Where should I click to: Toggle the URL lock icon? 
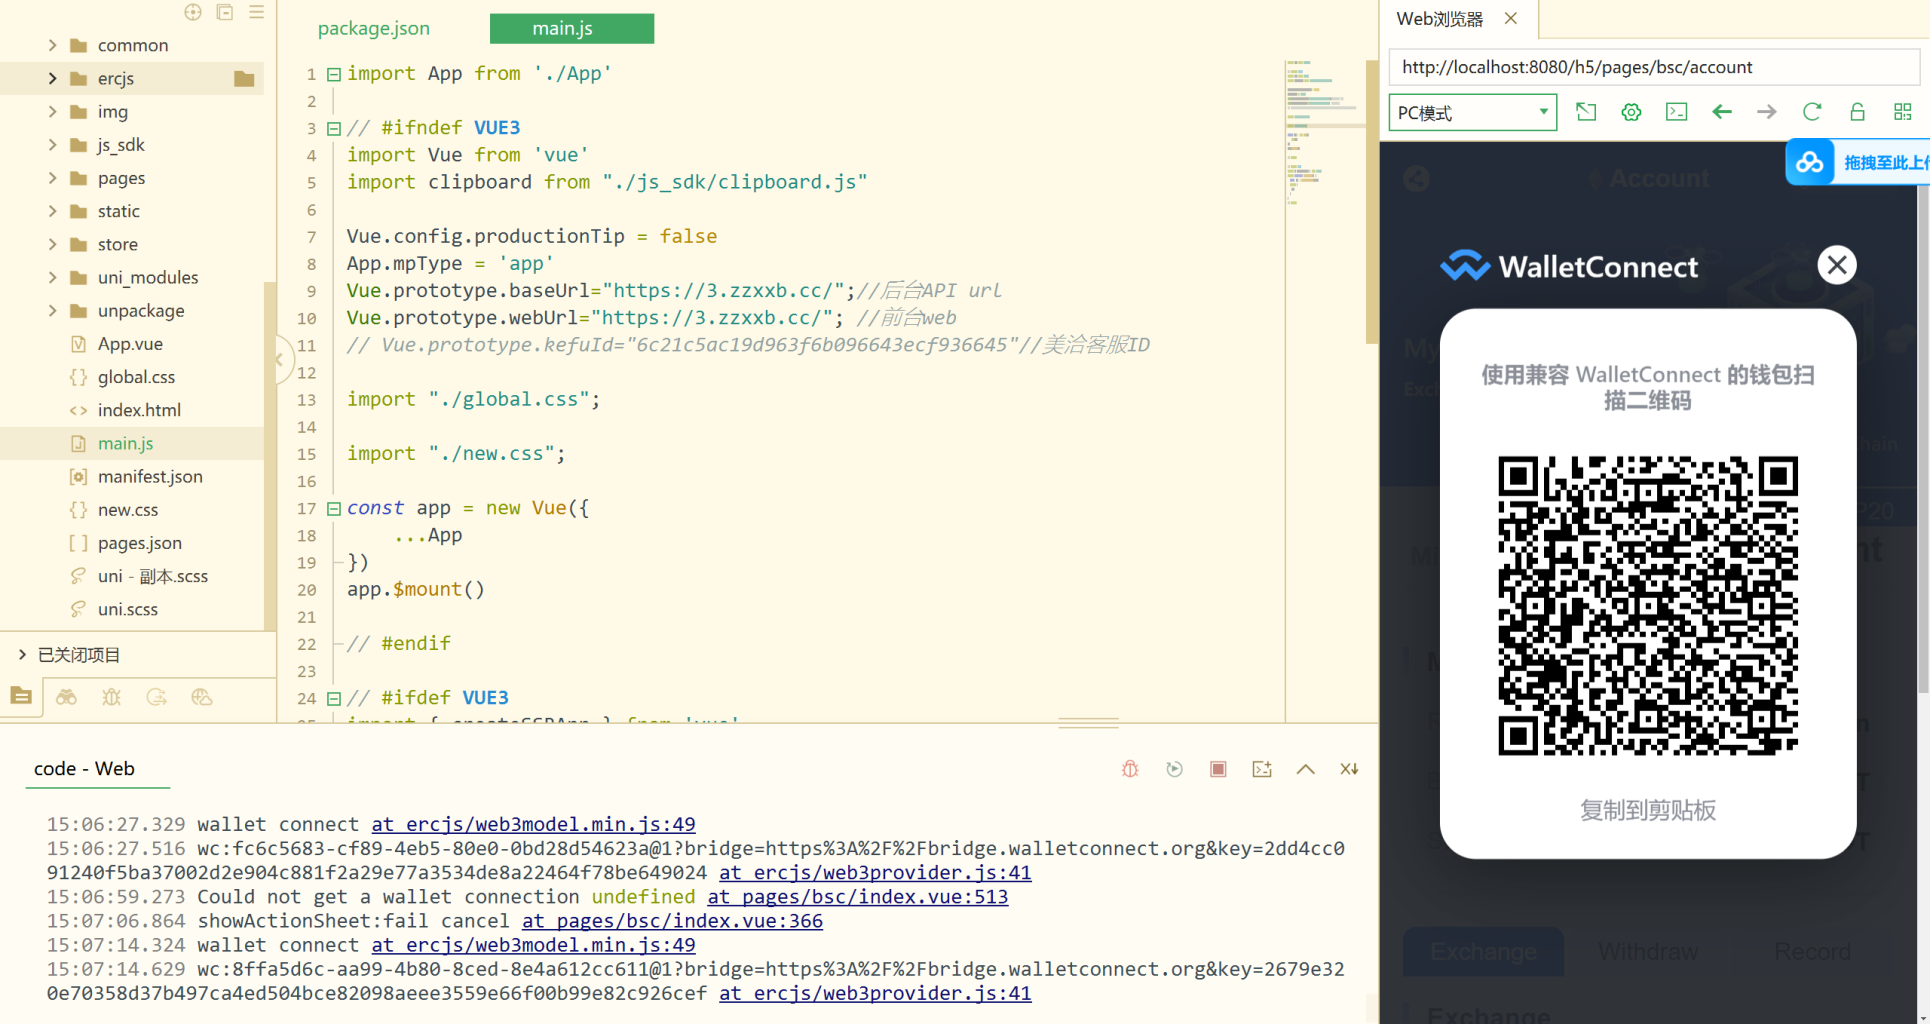tap(1856, 112)
